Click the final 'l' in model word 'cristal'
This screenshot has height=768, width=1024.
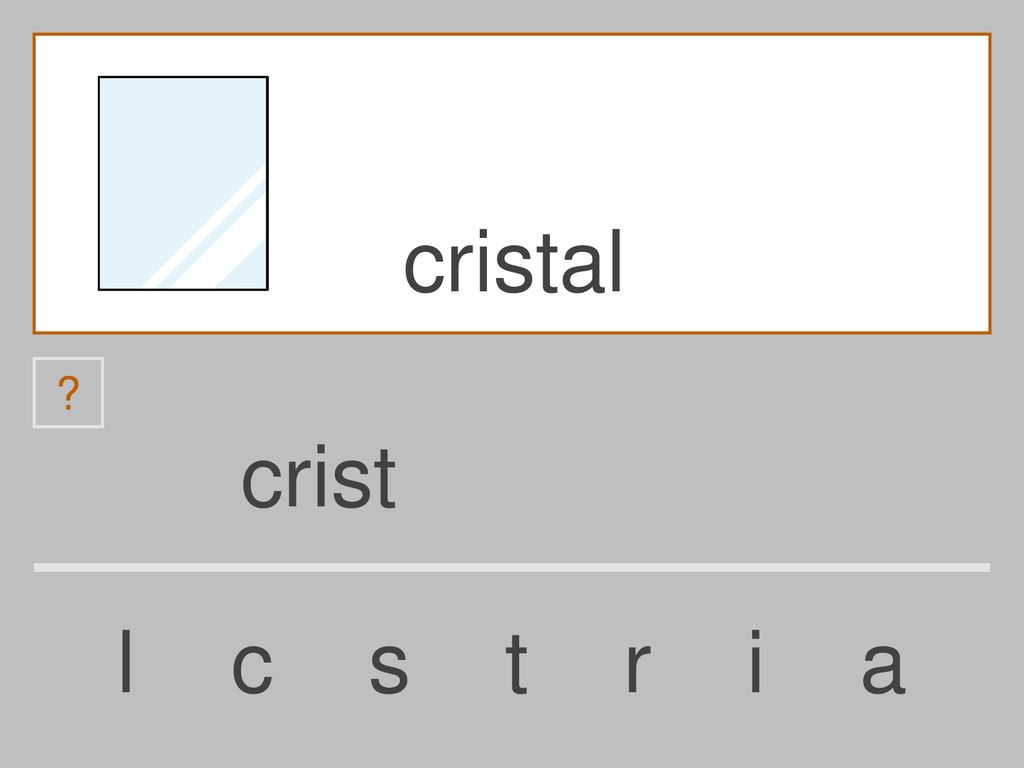[615, 262]
